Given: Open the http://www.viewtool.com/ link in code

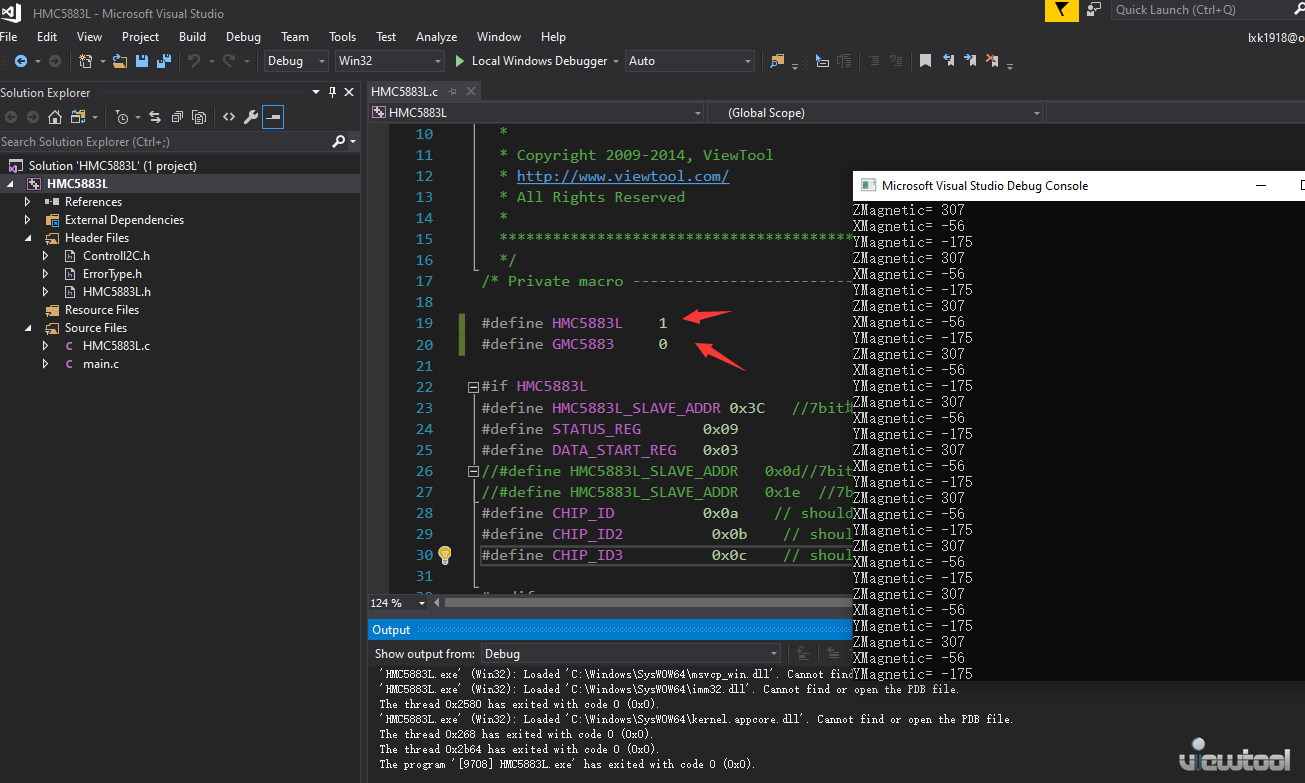Looking at the screenshot, I should 623,176.
